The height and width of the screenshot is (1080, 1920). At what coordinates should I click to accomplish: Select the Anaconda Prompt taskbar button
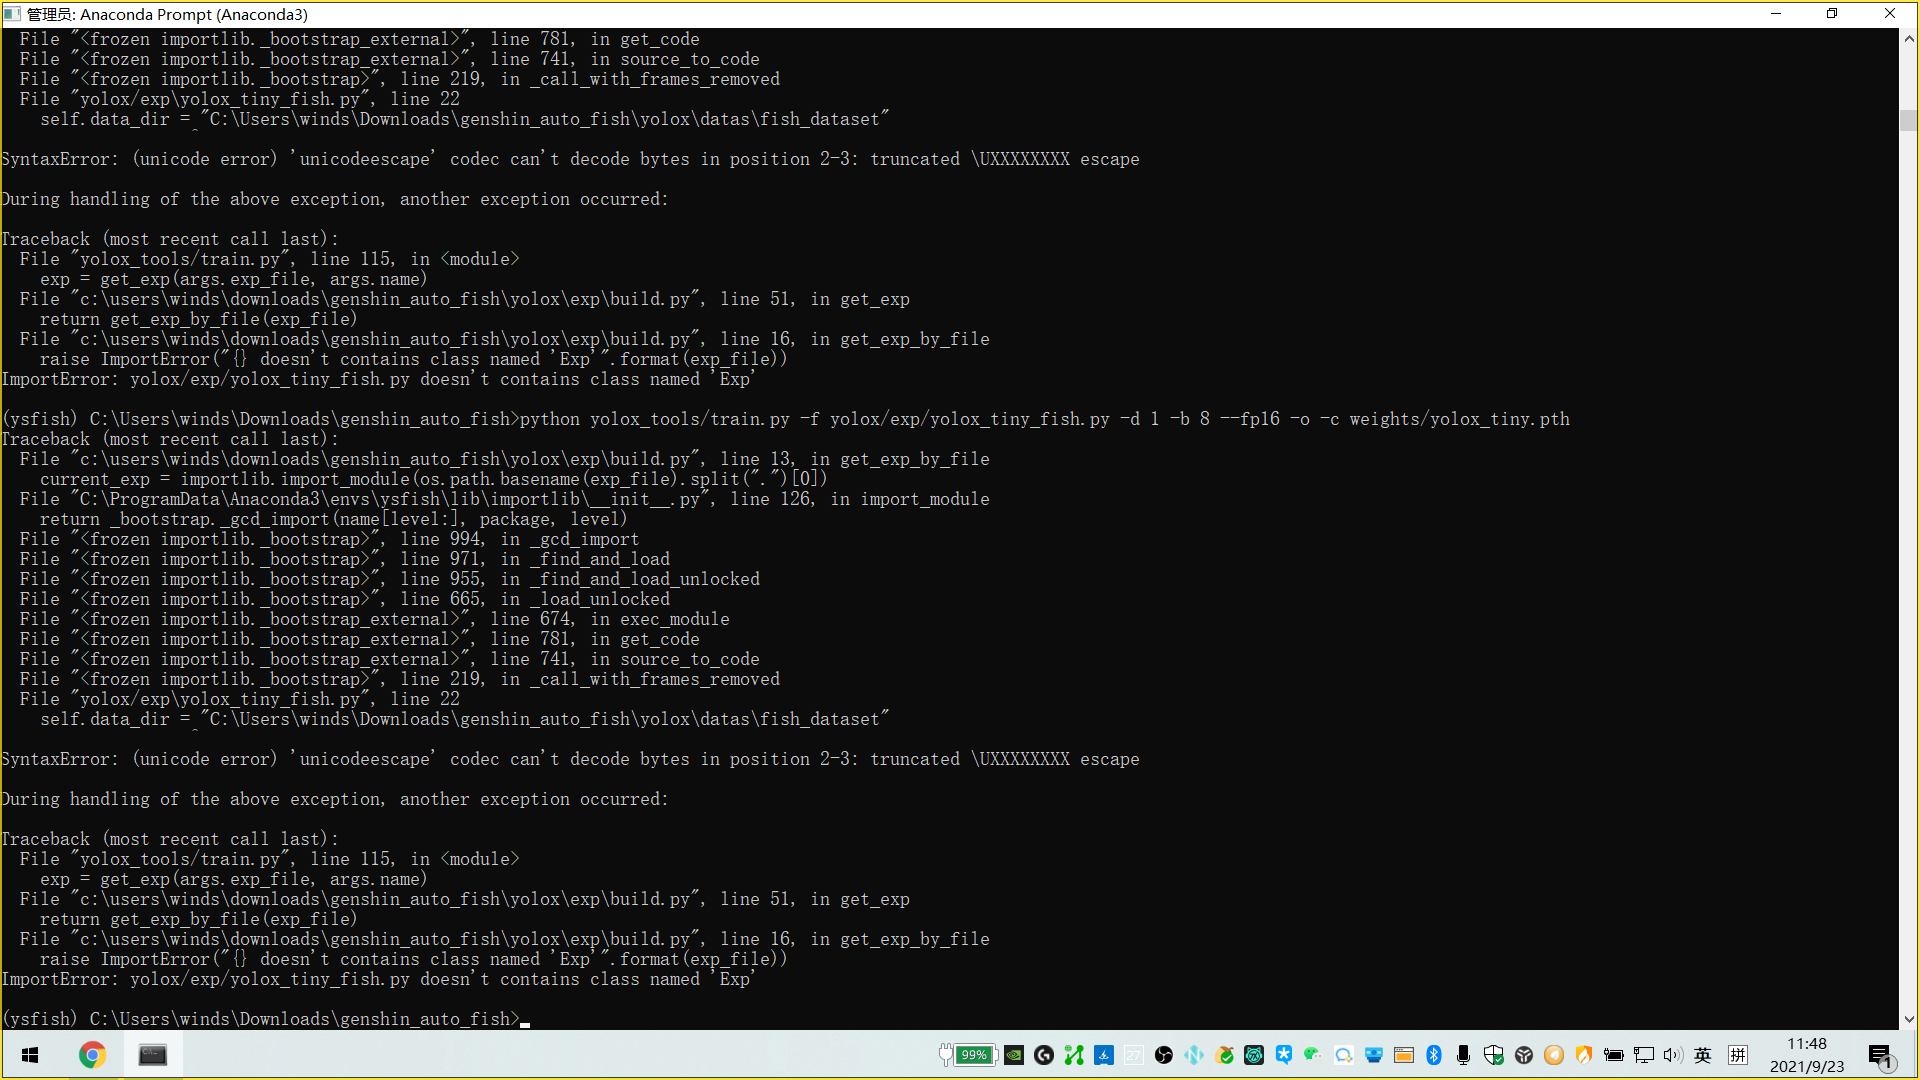tap(153, 1055)
